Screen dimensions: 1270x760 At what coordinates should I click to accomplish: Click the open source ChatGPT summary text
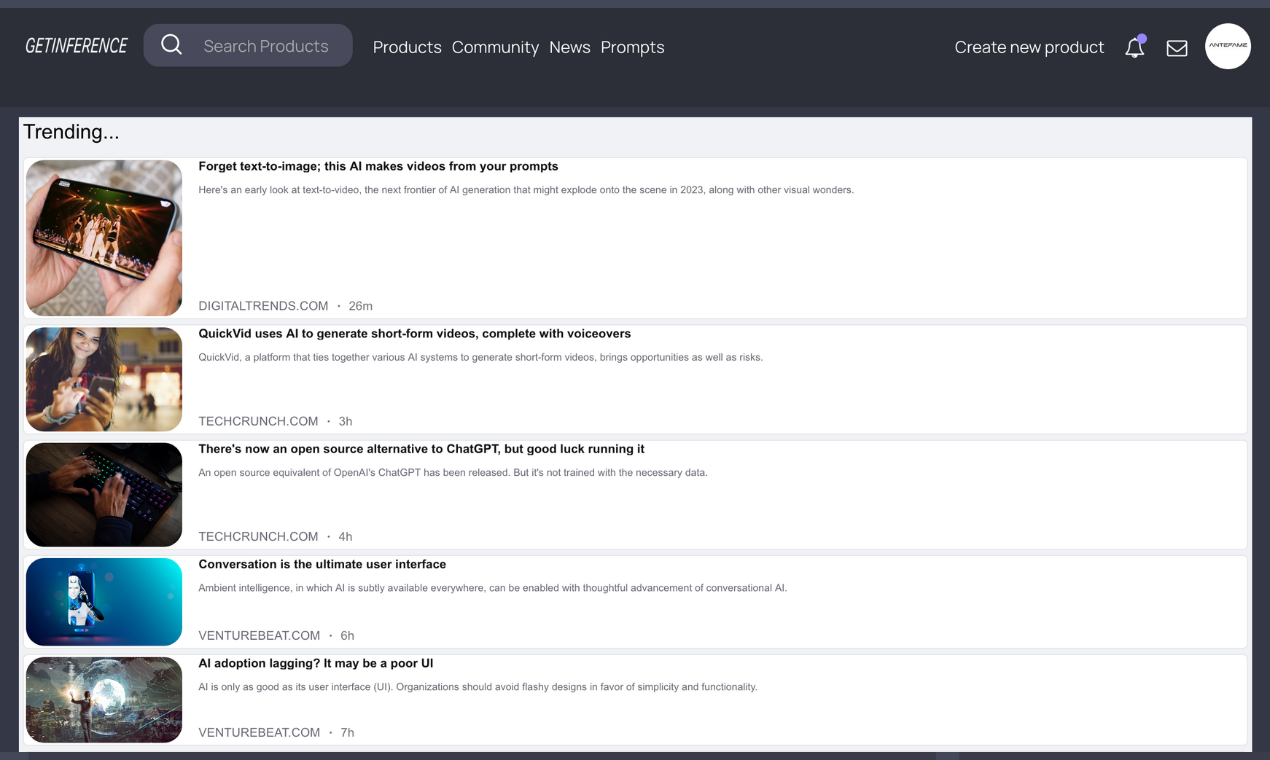[452, 473]
